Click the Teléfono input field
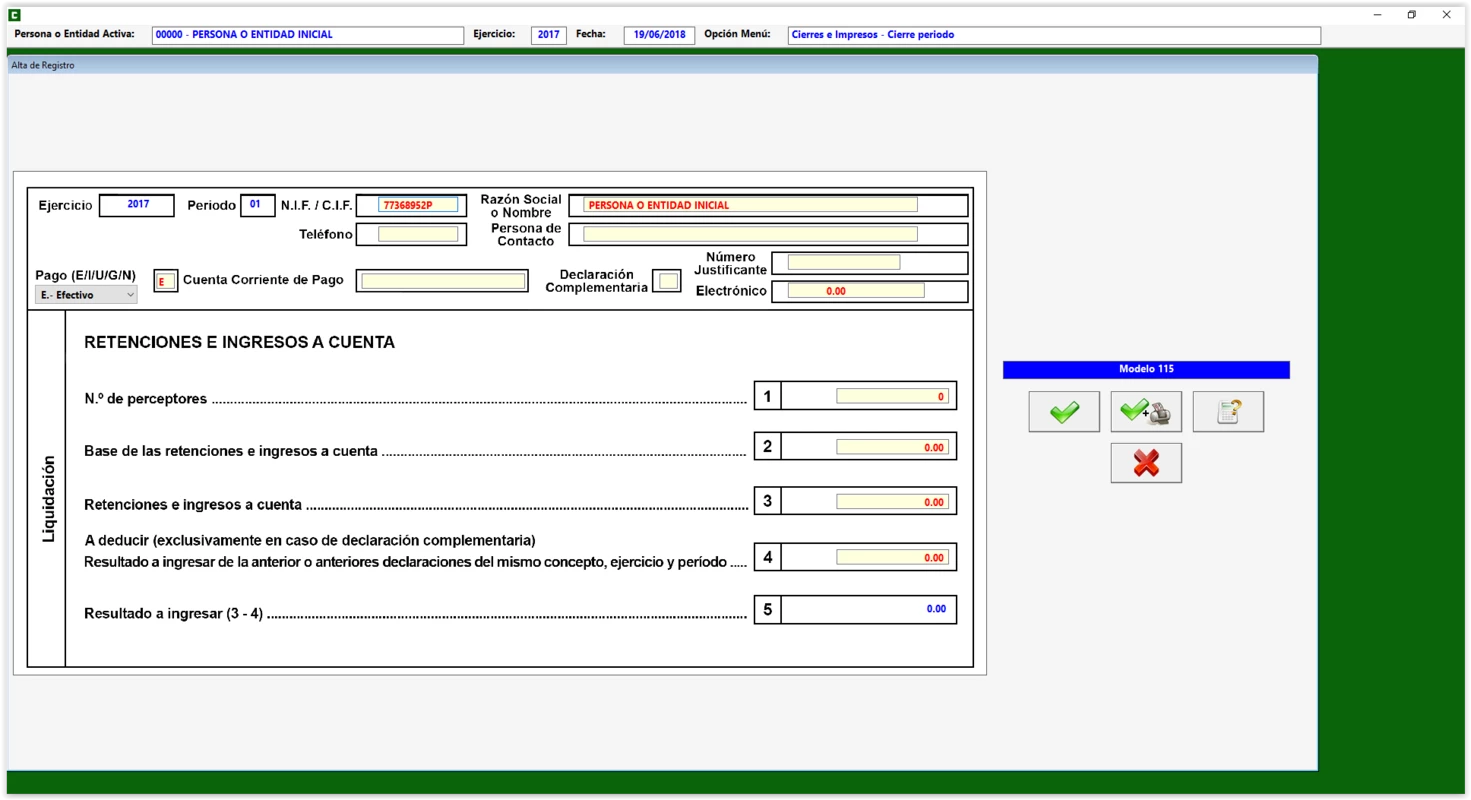Image resolution: width=1471 pixels, height=800 pixels. coord(418,234)
